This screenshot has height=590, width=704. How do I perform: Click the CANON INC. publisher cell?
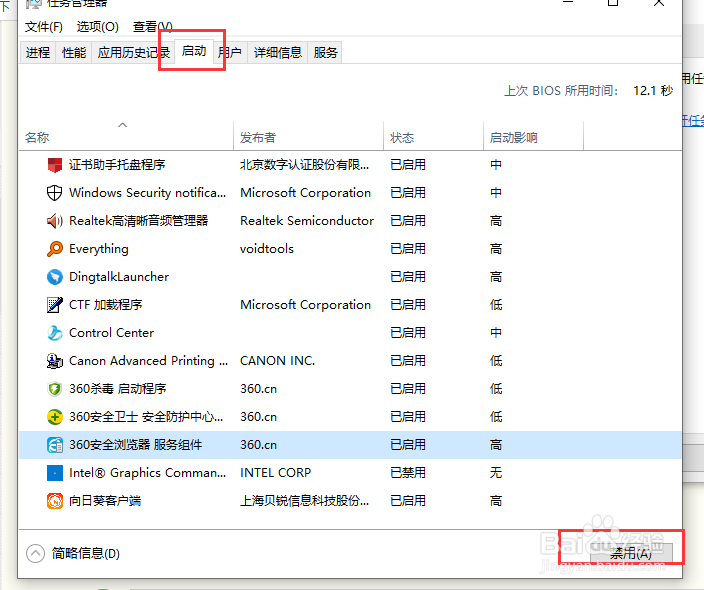coord(277,361)
